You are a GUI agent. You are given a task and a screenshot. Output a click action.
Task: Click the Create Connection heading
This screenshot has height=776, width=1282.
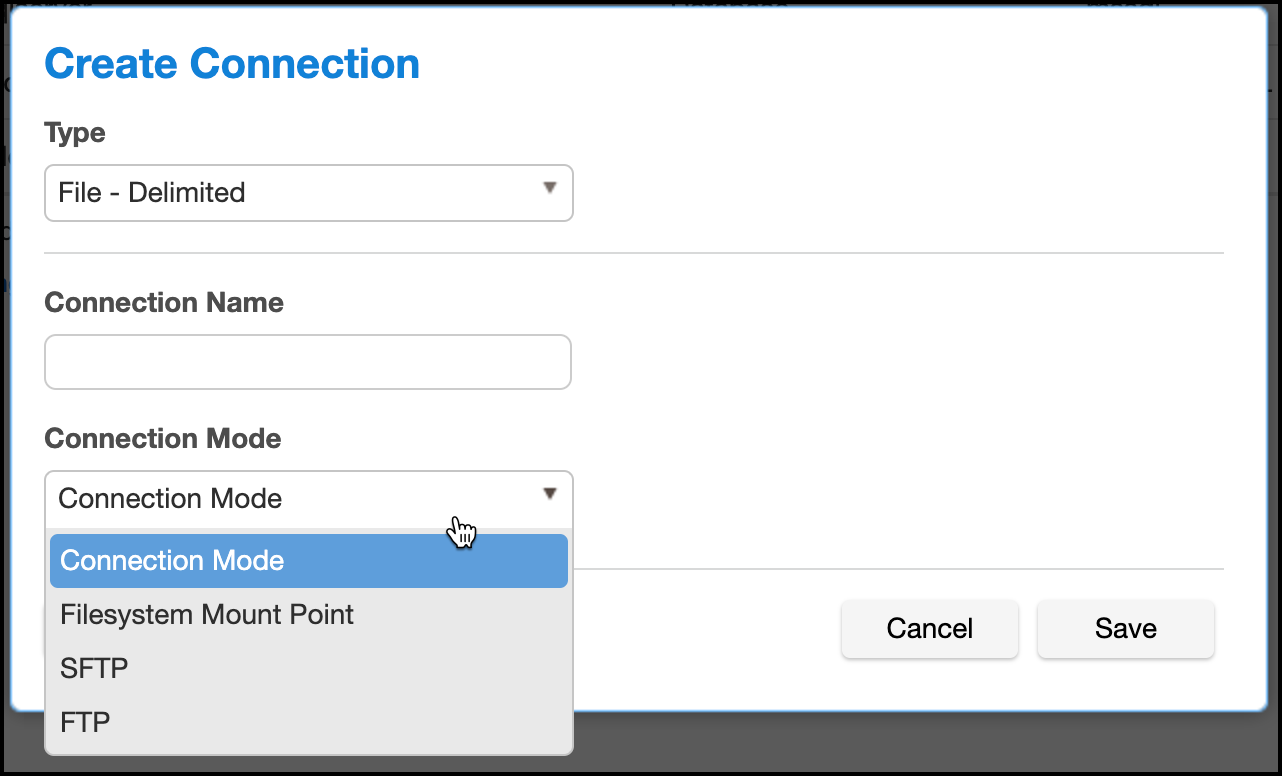pos(232,64)
